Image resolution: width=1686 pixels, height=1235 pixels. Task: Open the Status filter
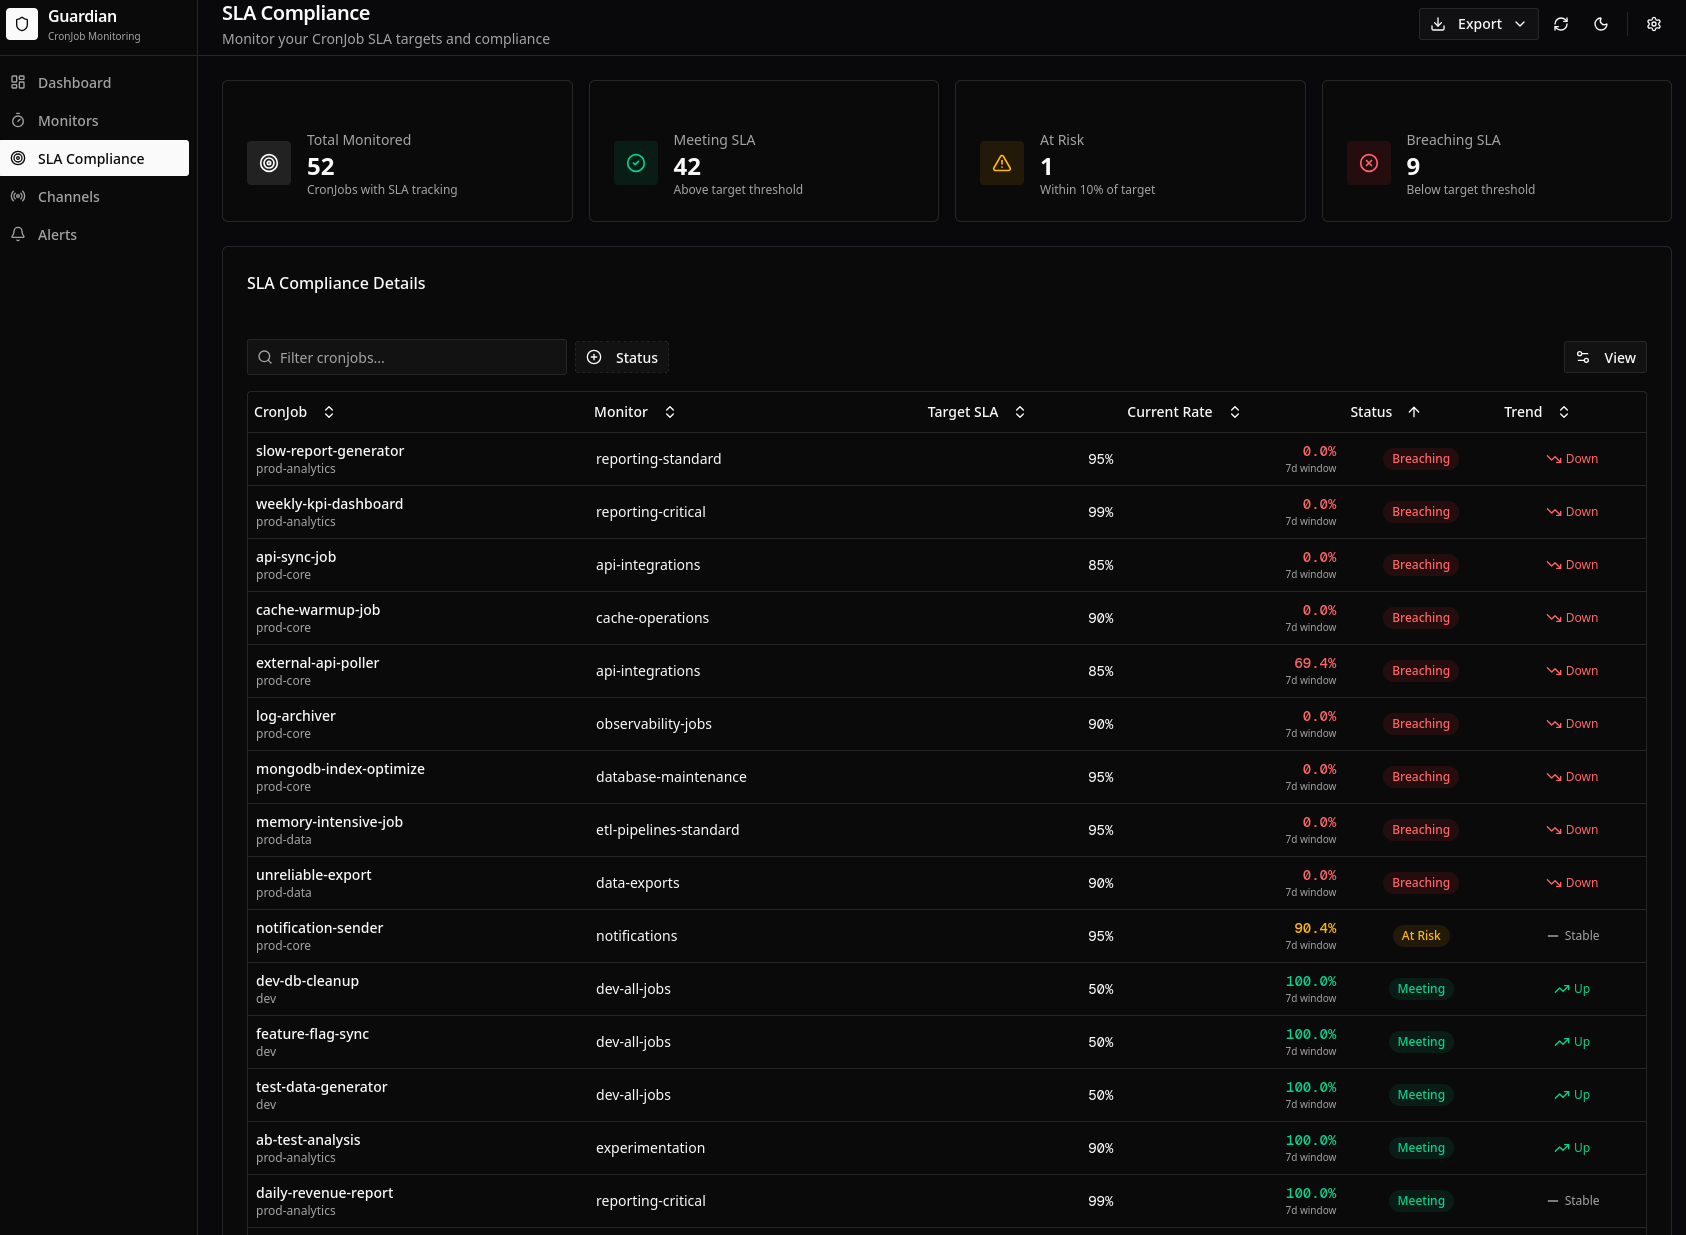point(621,357)
